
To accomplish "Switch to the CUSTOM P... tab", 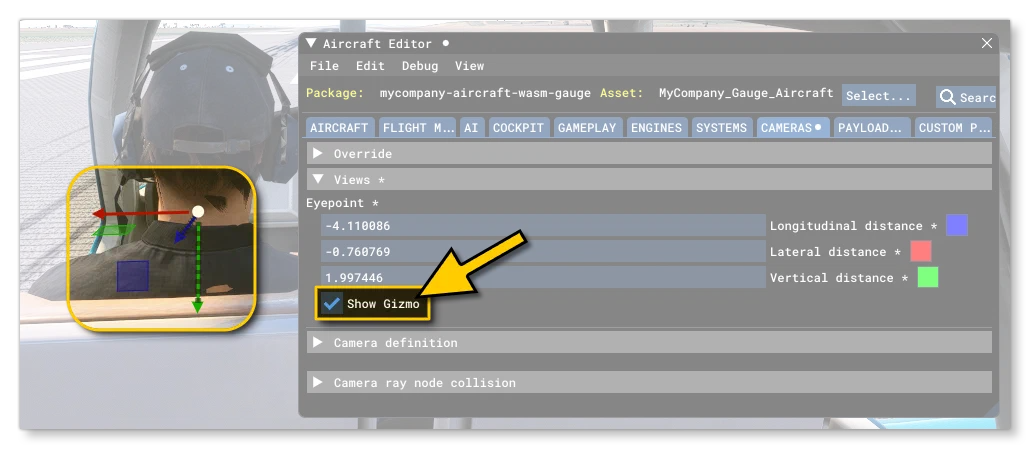I will tap(954, 128).
